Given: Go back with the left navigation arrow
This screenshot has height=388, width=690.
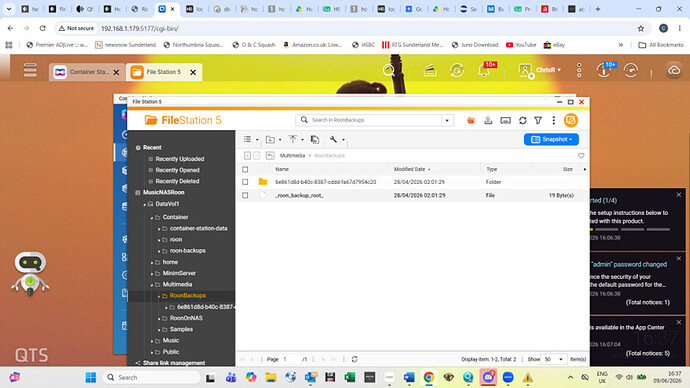Looking at the screenshot, I should coord(247,156).
